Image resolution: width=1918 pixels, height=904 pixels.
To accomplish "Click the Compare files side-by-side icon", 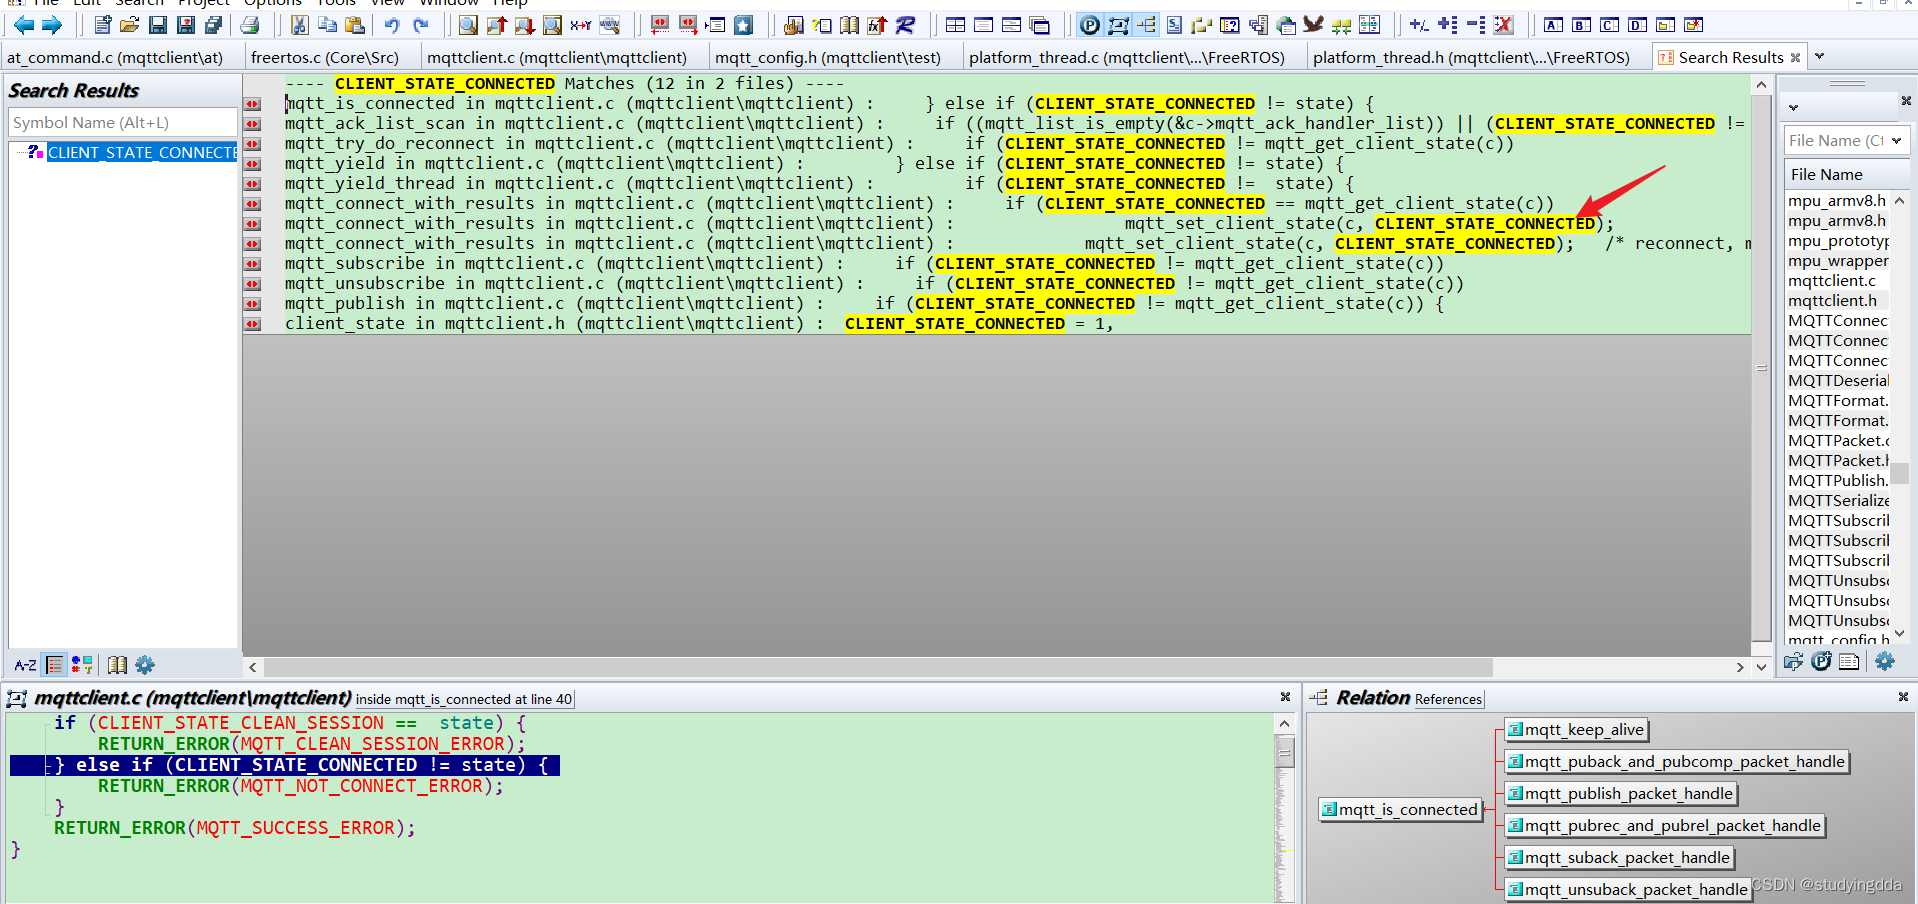I will point(1369,25).
